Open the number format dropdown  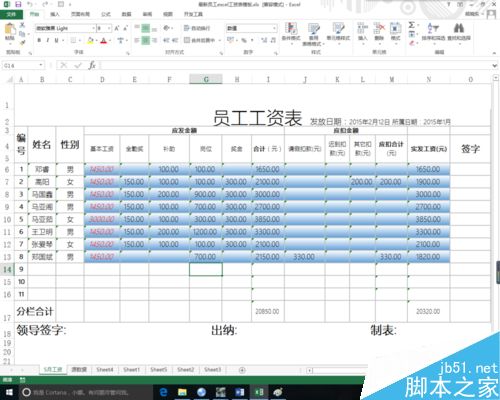(x=275, y=28)
